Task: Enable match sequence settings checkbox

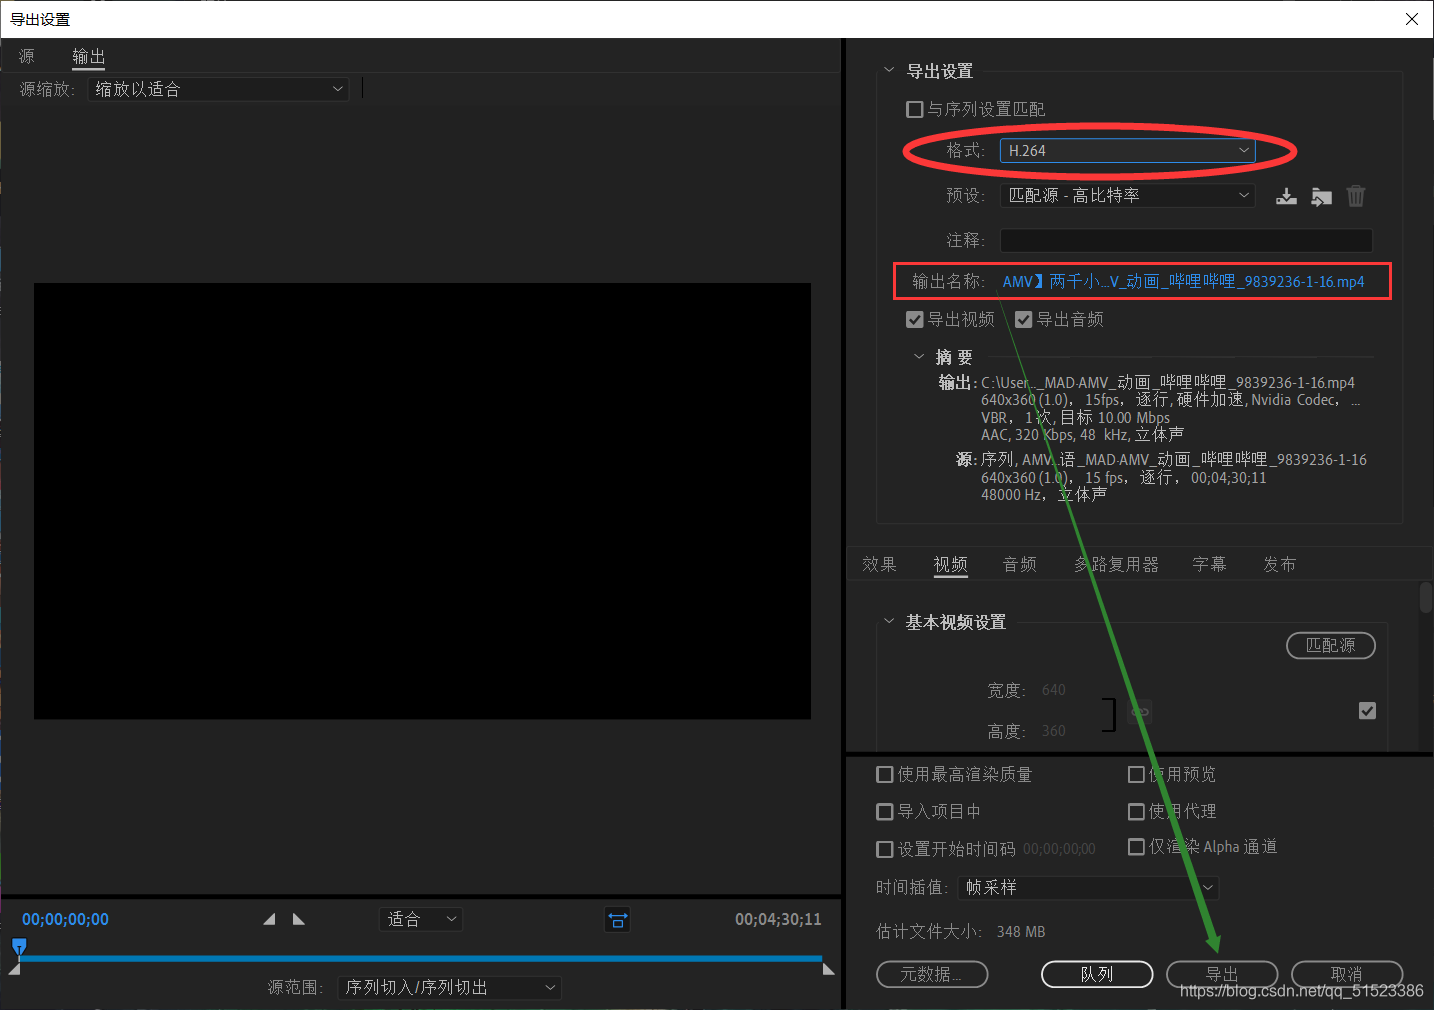Action: (x=914, y=109)
